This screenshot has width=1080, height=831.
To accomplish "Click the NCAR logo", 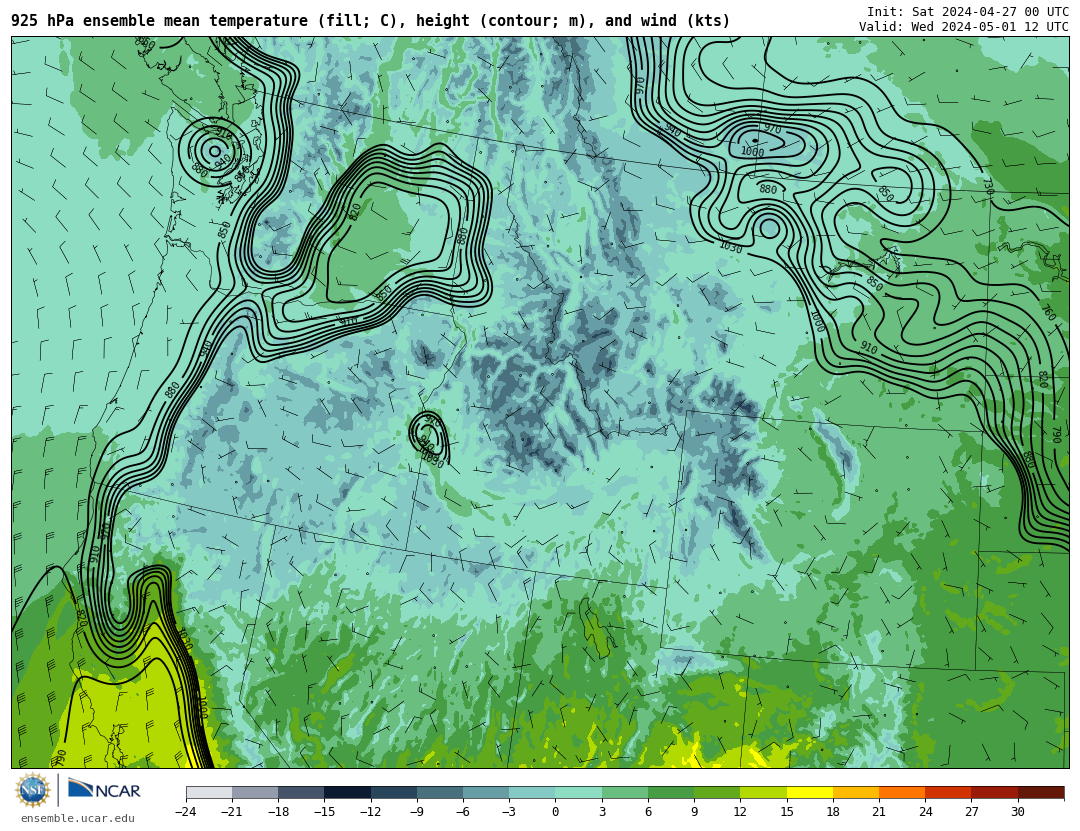I will [x=104, y=789].
